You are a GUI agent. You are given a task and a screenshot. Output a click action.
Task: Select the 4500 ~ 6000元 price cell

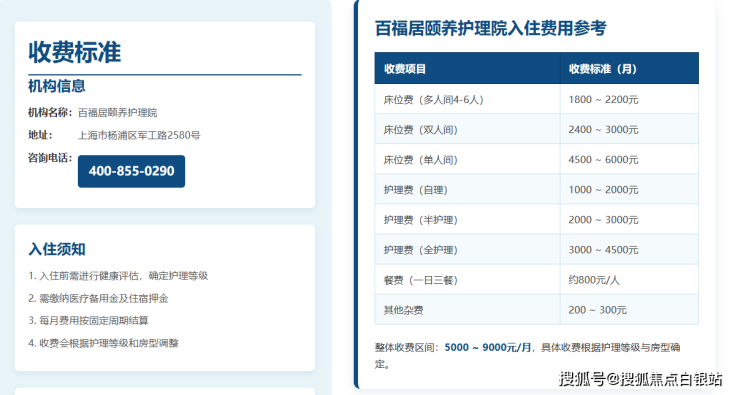[x=629, y=160]
